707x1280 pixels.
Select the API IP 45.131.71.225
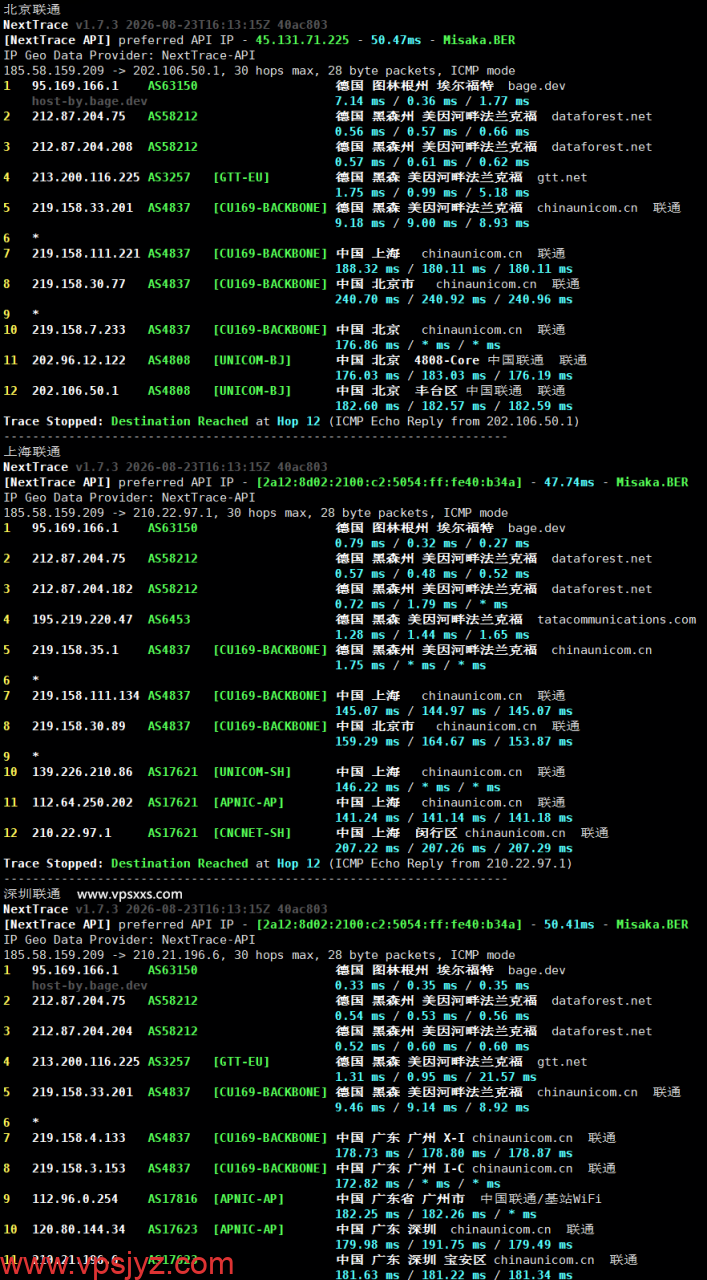(303, 40)
